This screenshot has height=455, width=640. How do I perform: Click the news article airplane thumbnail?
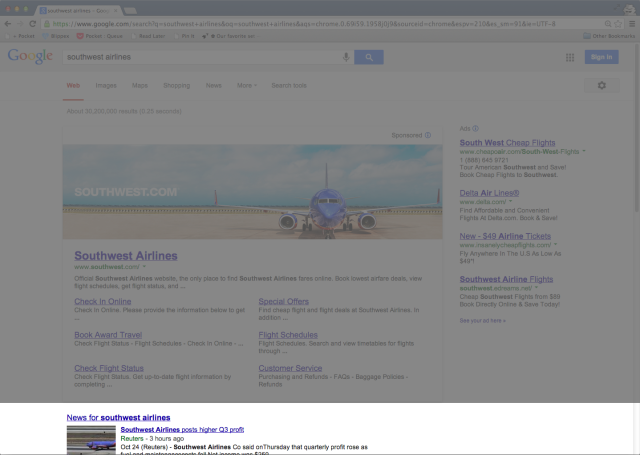(91, 440)
